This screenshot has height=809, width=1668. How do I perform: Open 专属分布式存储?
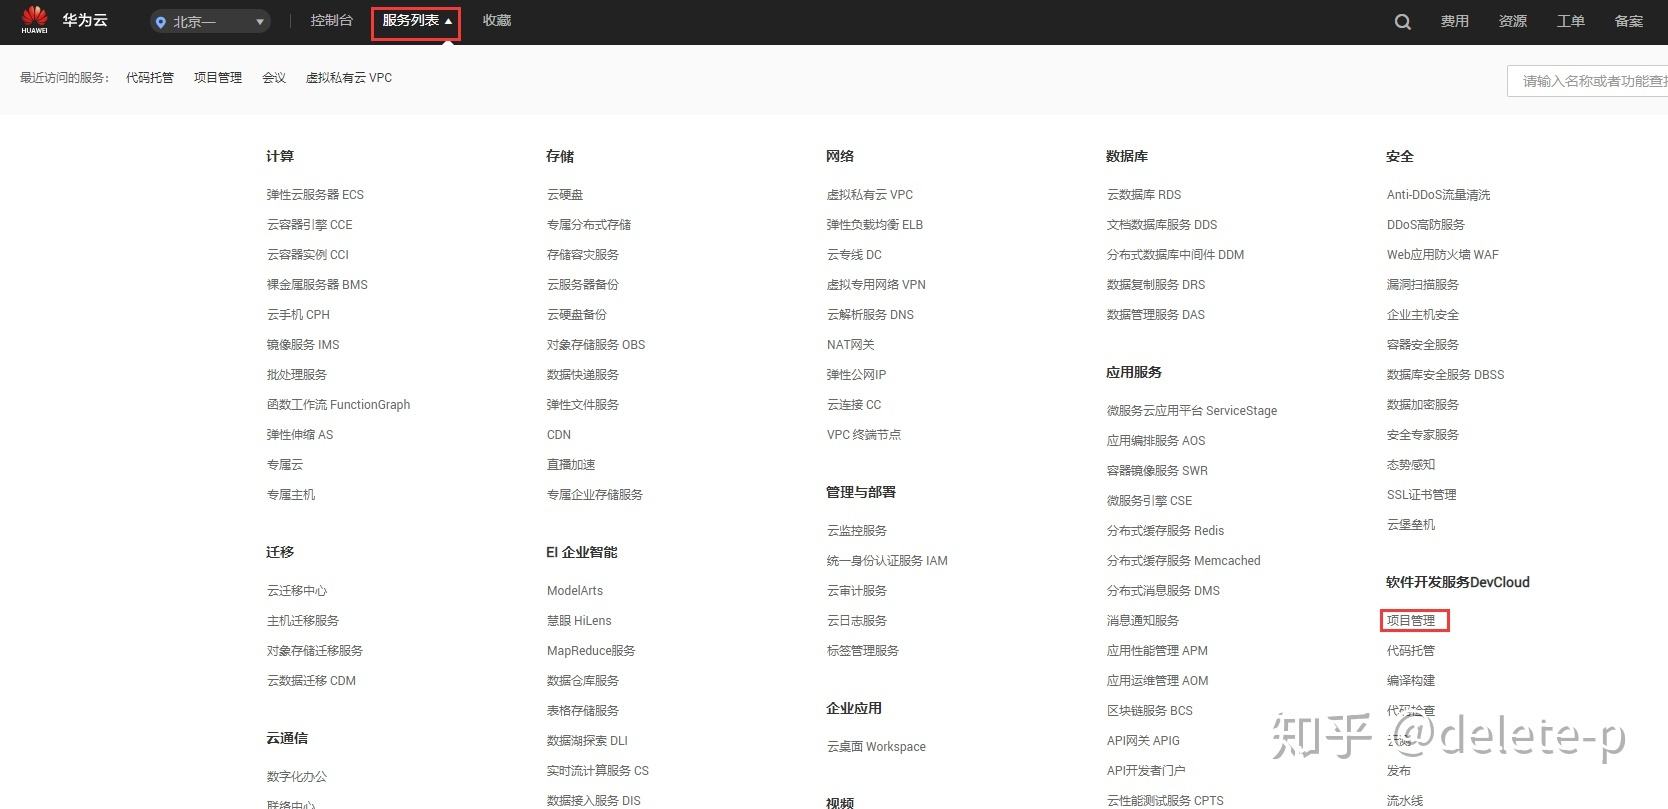point(589,225)
